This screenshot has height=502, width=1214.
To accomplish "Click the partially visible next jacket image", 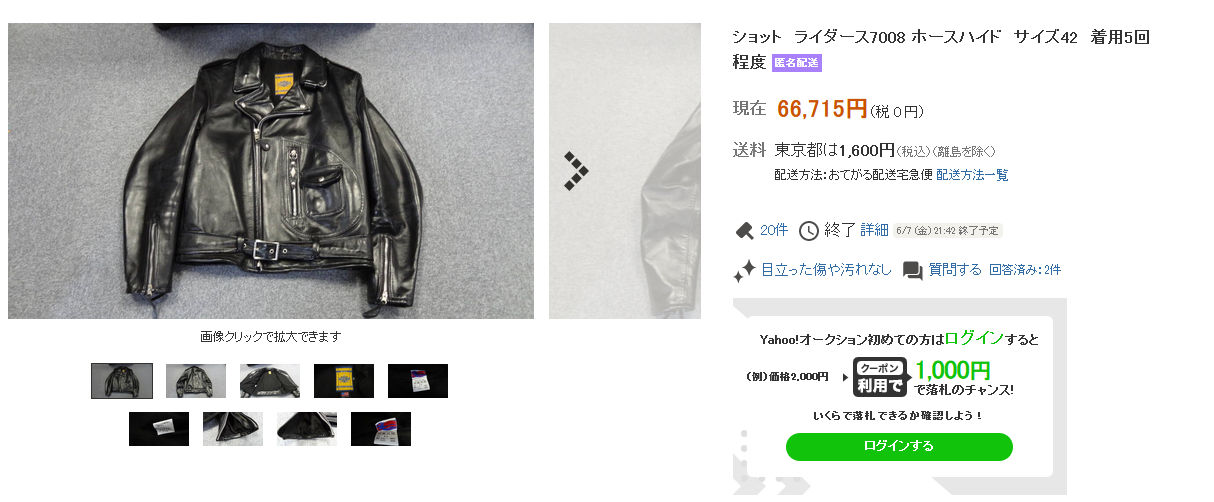I will tap(625, 171).
